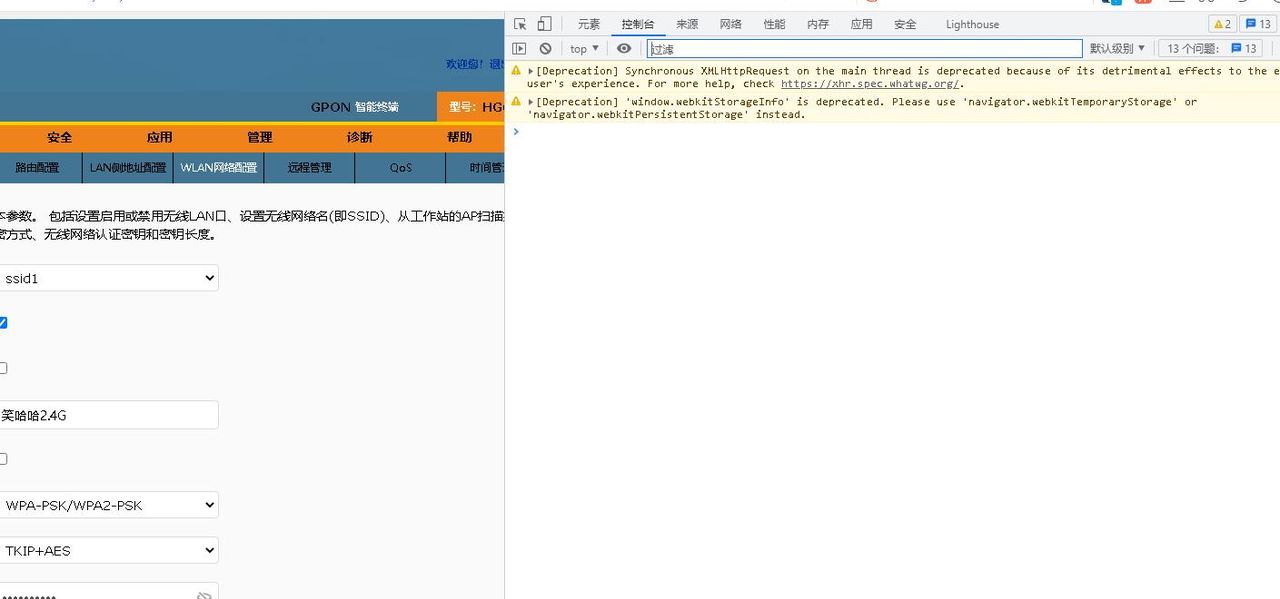The width and height of the screenshot is (1280, 599).
Task: Open the issues badge showing 13 in tab bar
Action: [x=1258, y=24]
